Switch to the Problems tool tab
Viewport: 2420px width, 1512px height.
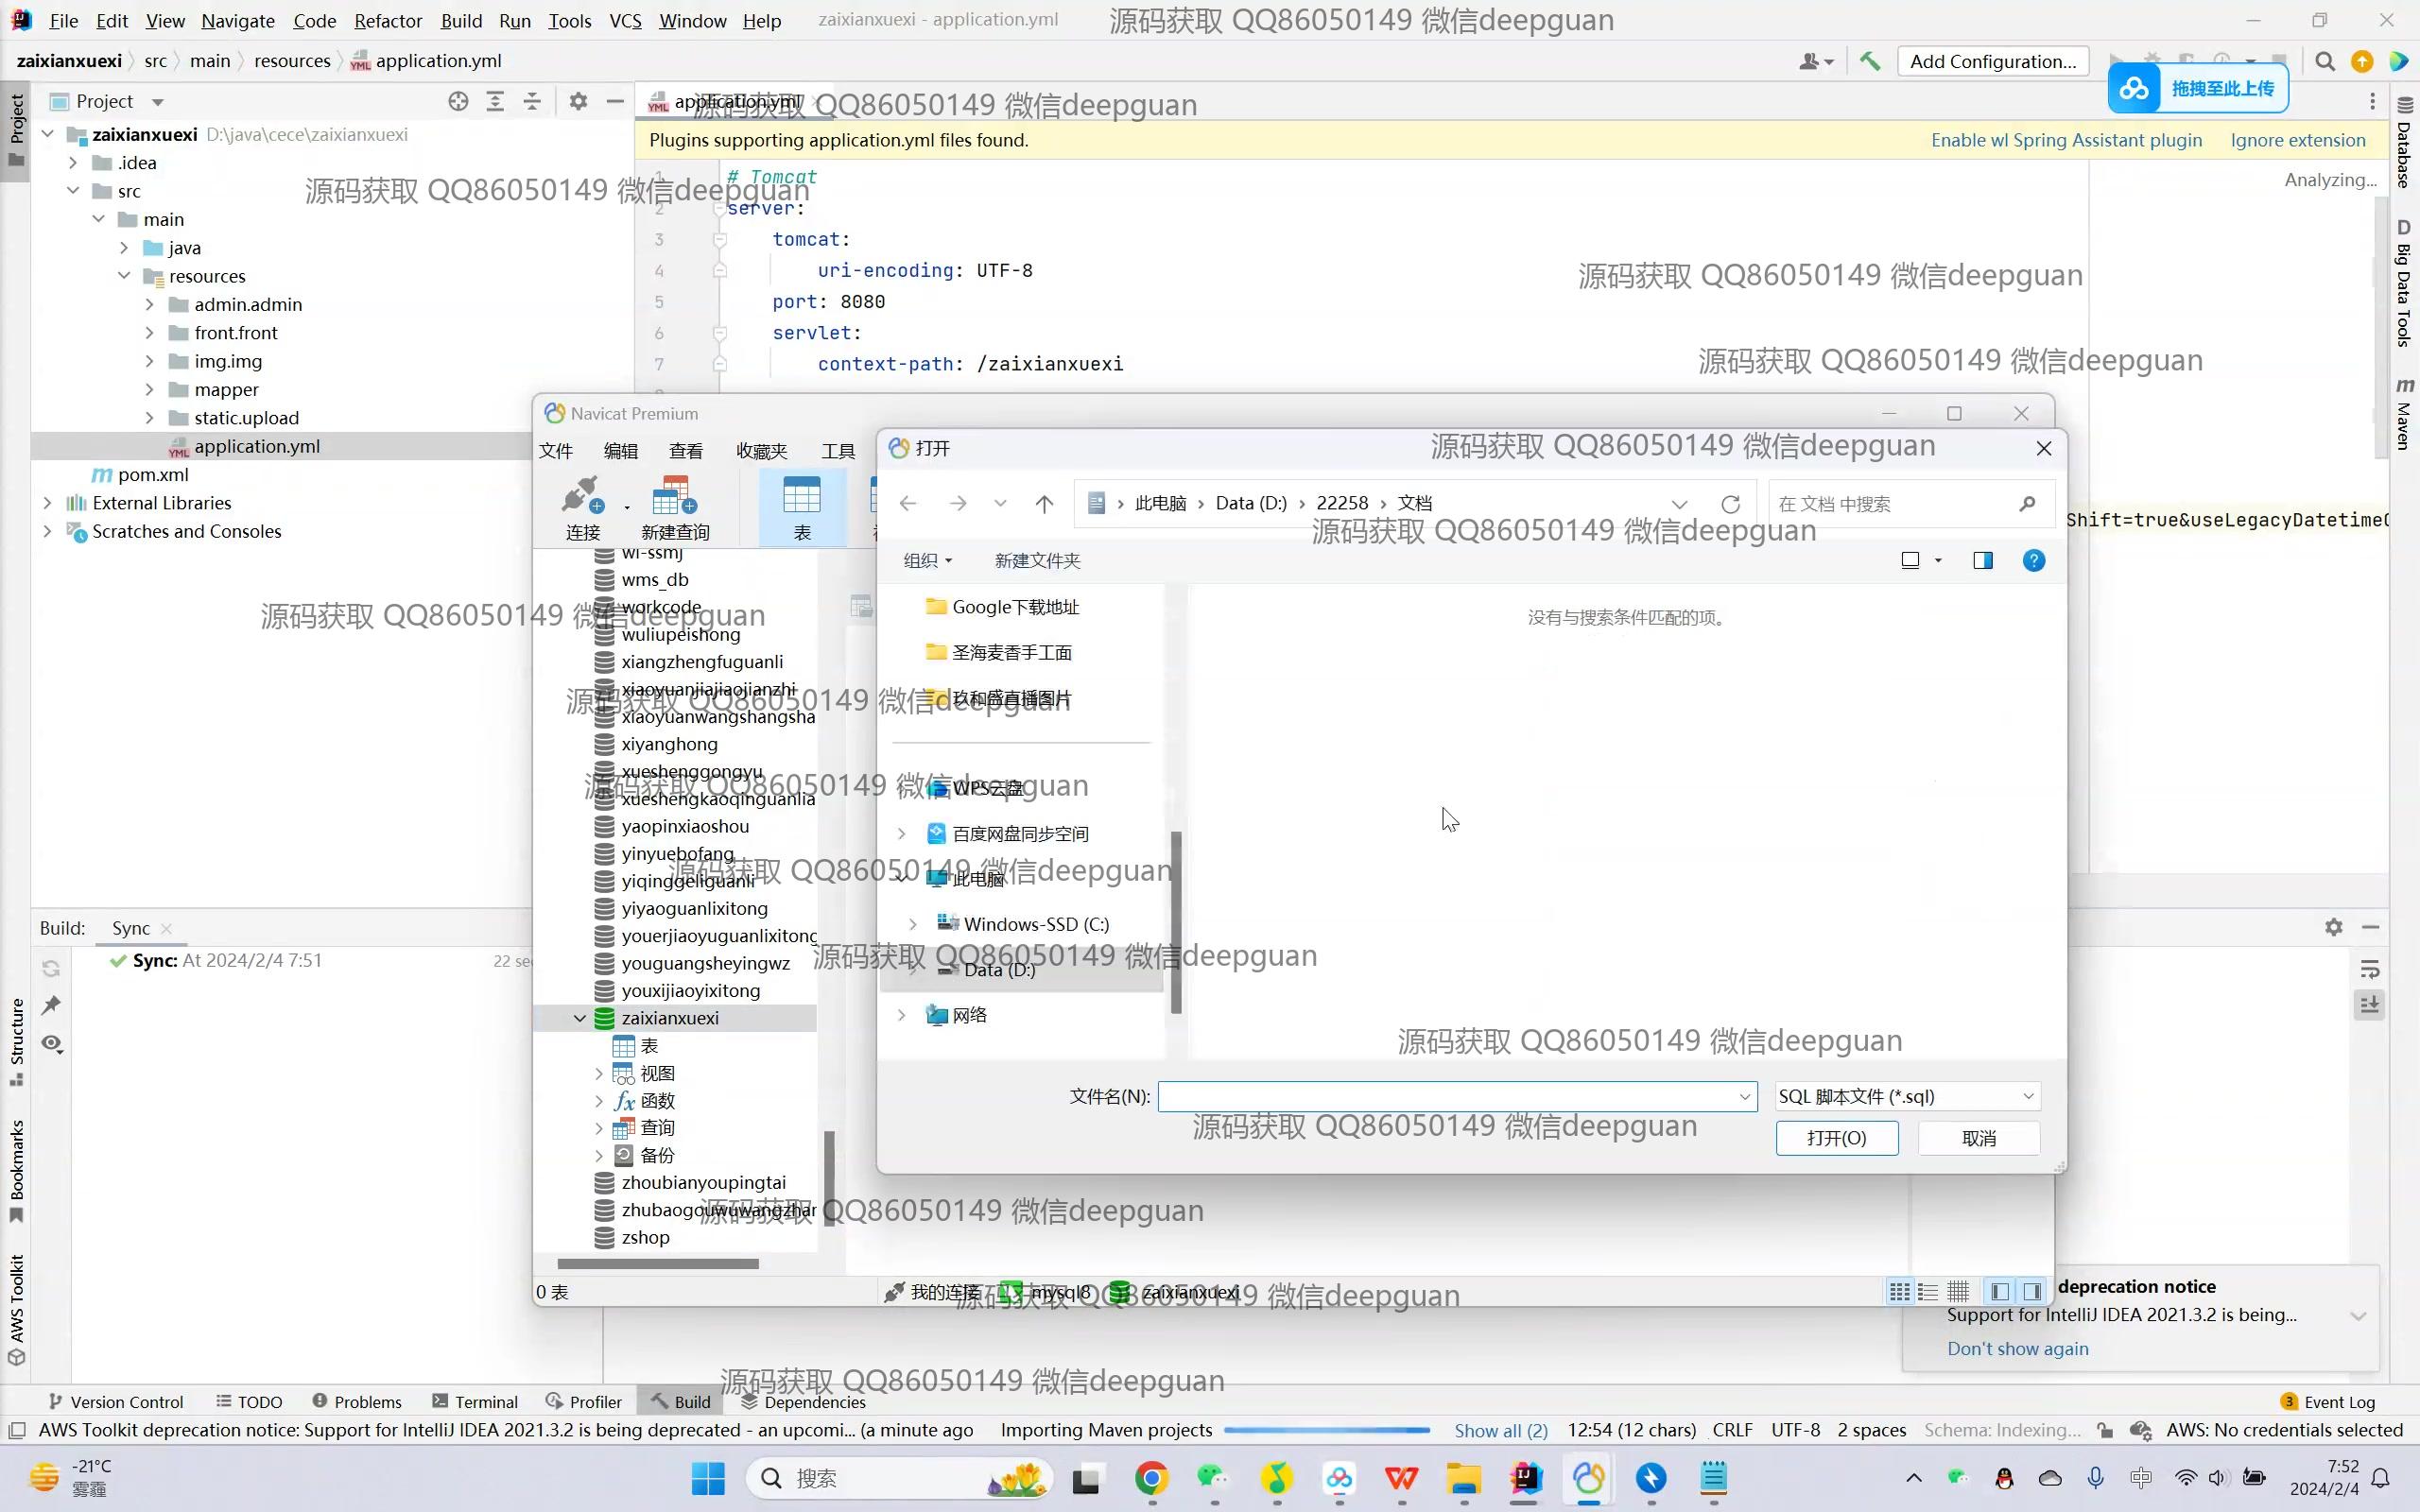point(356,1402)
